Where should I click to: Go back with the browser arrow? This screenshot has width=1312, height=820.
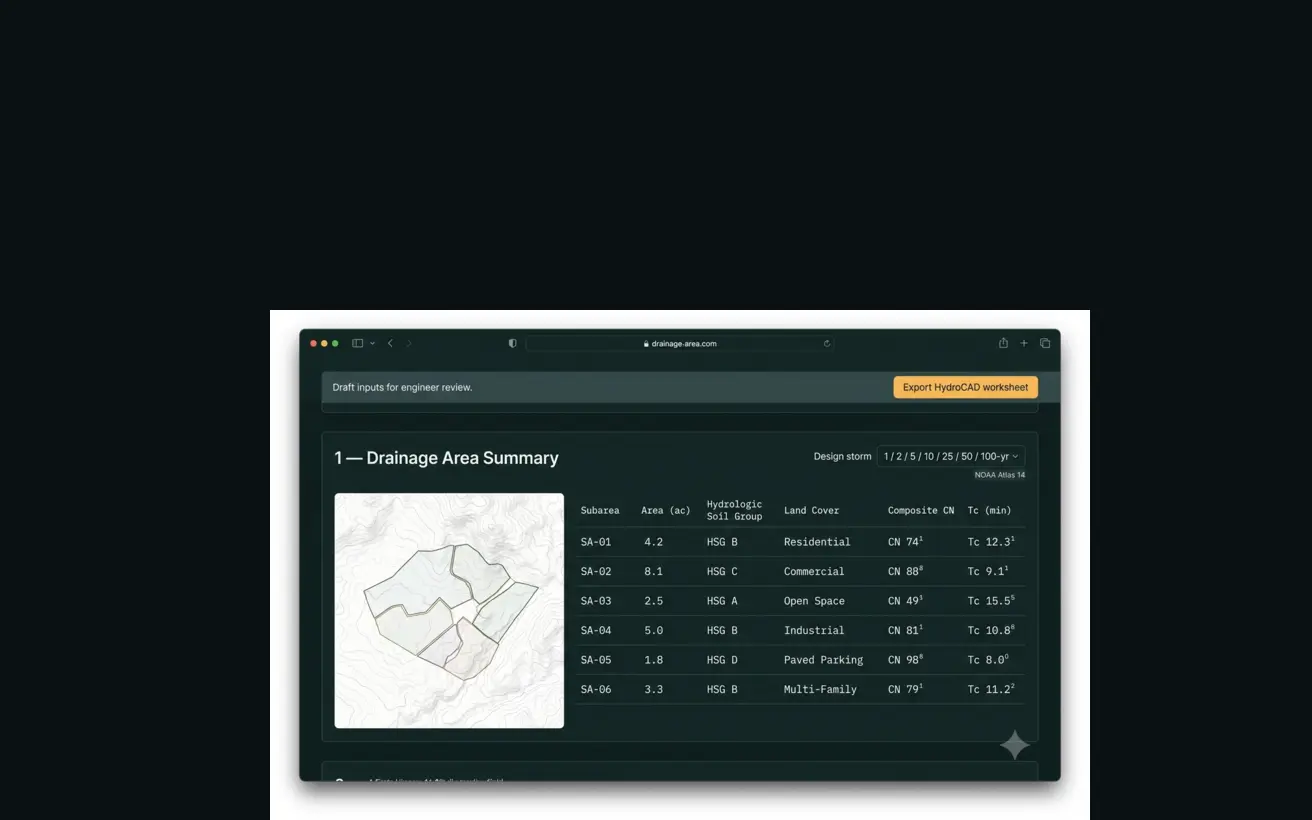[390, 343]
